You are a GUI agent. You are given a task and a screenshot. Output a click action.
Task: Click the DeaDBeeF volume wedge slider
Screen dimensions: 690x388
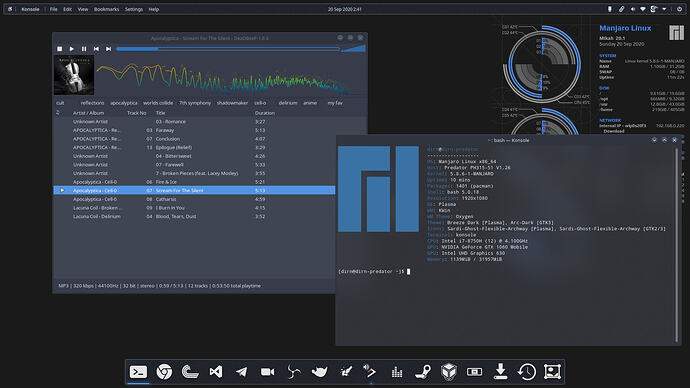point(353,48)
